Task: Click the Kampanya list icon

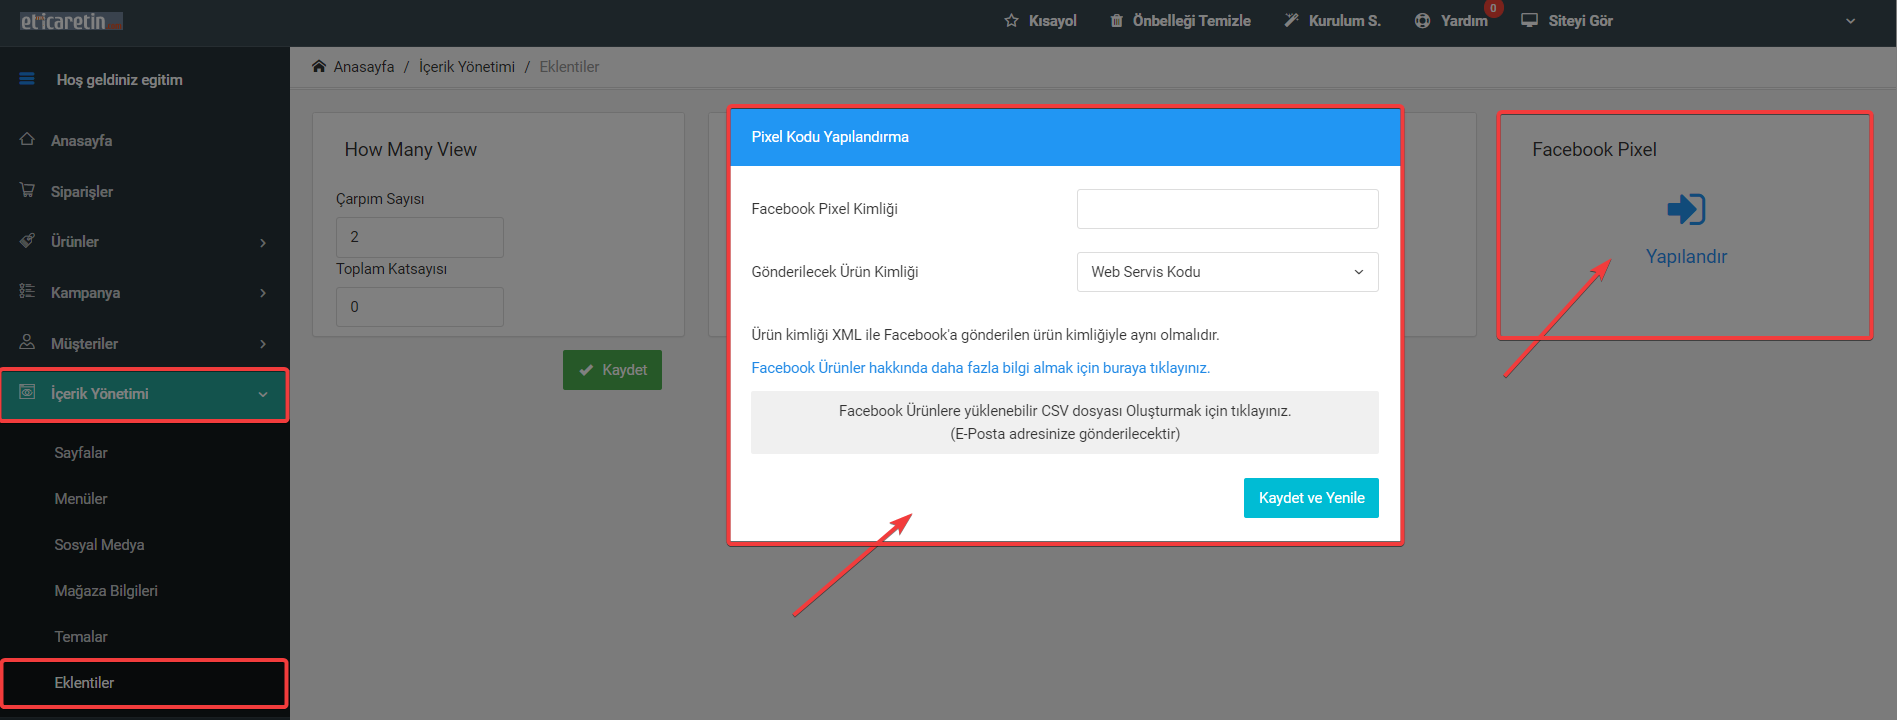Action: click(27, 291)
